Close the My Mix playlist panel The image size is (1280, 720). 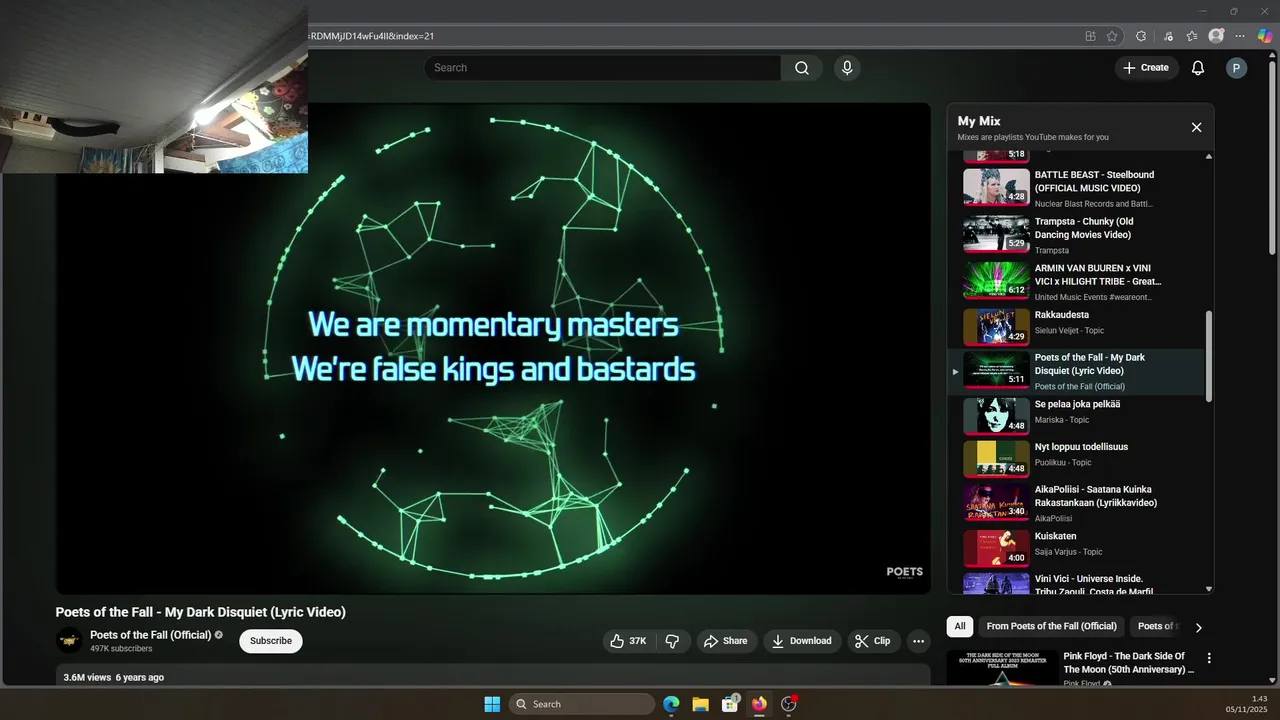(1196, 127)
